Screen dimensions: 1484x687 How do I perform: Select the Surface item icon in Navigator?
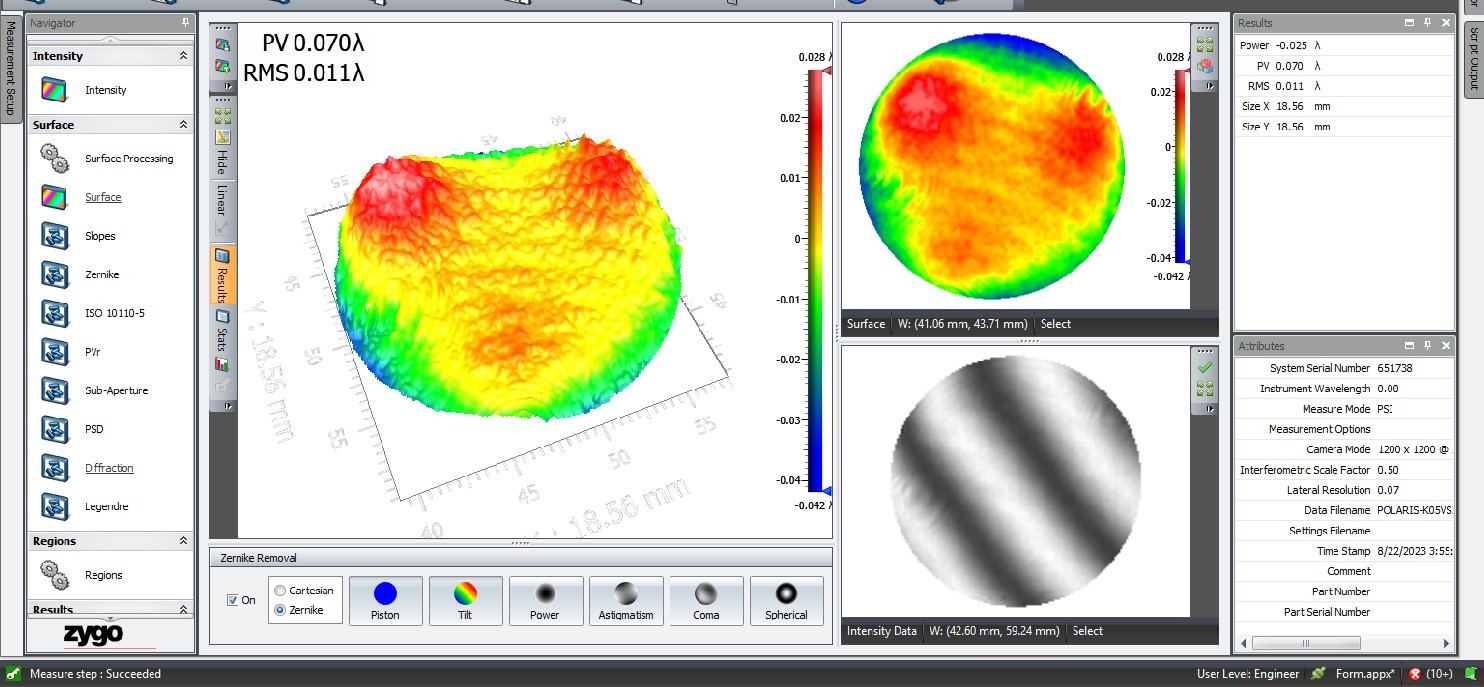coord(54,197)
